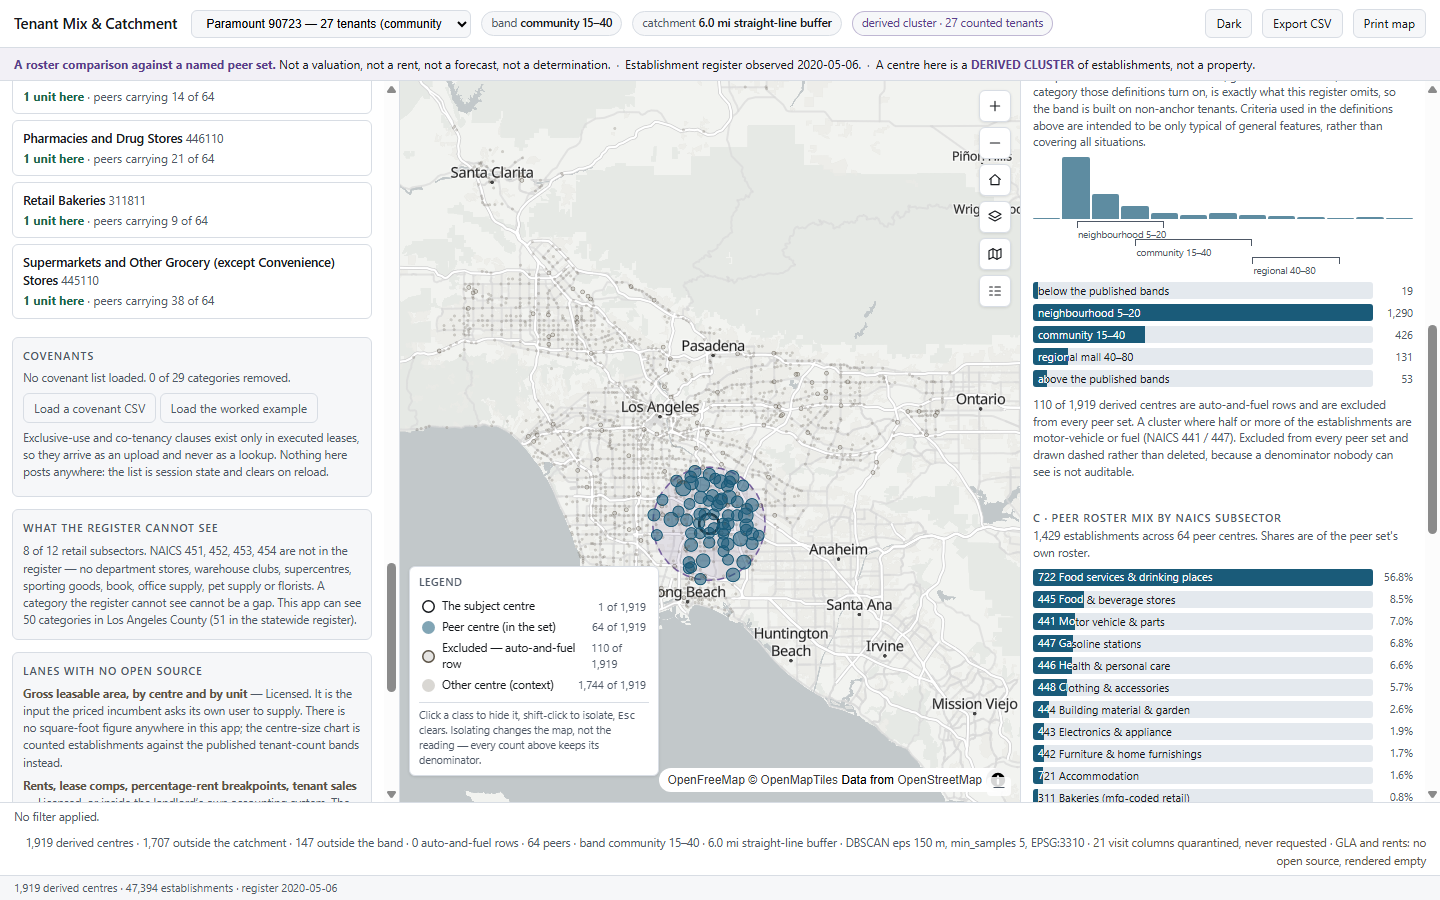Click the catchment 6.0 mi buffer chip

[737, 23]
